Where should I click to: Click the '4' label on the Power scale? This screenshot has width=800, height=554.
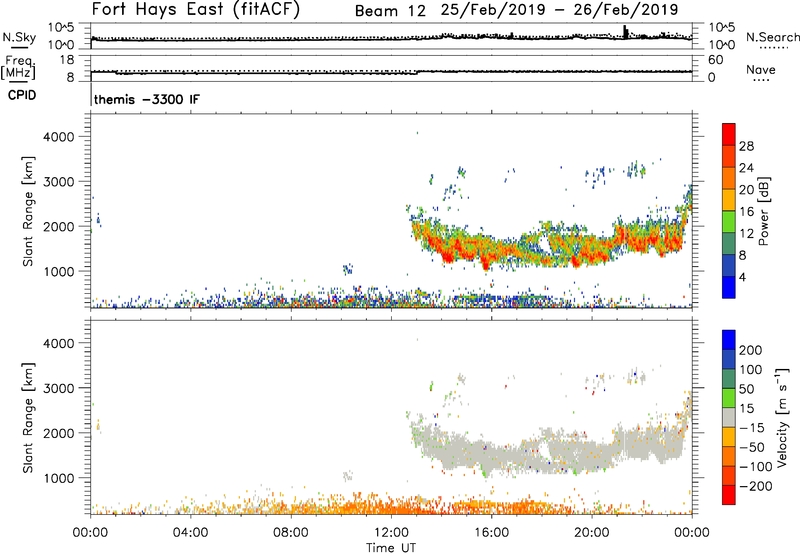pos(743,277)
